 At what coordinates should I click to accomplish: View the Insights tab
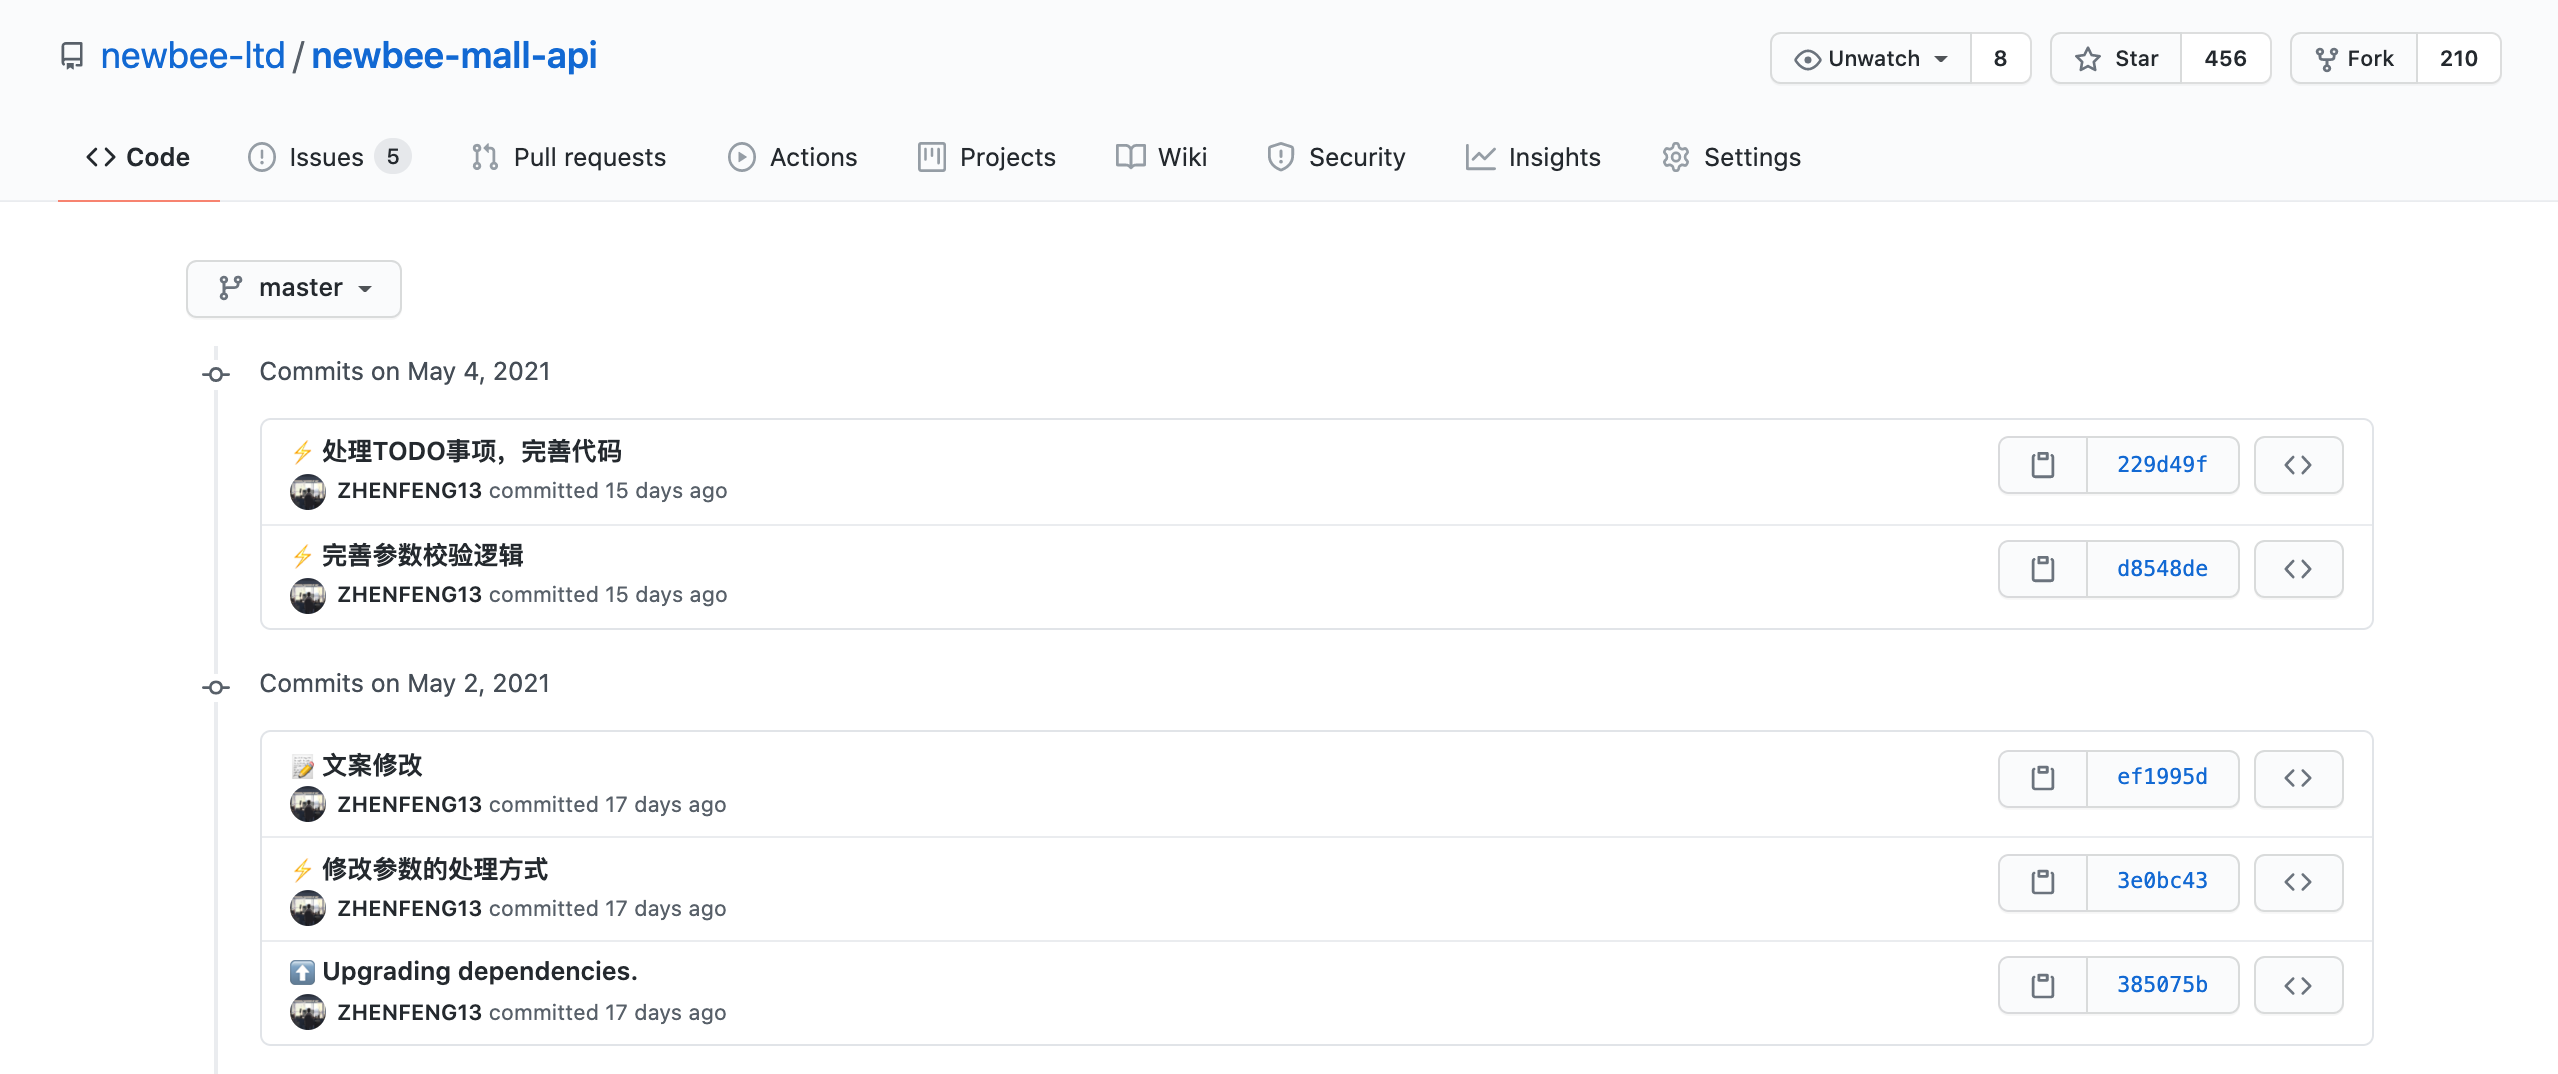1533,157
